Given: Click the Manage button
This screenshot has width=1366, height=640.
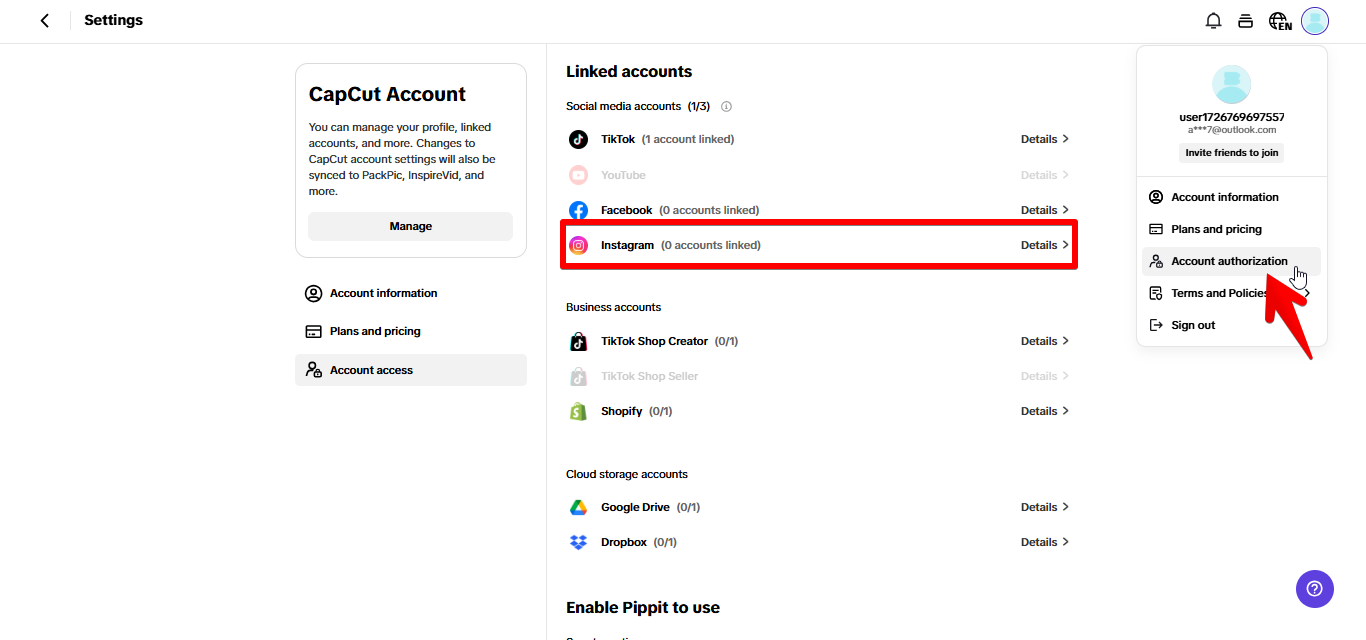Looking at the screenshot, I should pyautogui.click(x=410, y=226).
